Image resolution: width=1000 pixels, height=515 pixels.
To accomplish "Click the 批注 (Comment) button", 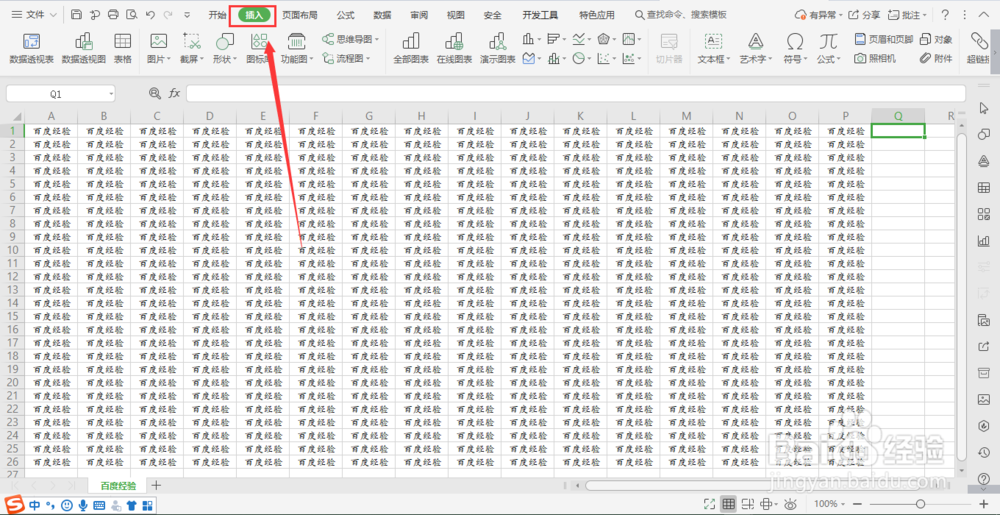I will [908, 15].
